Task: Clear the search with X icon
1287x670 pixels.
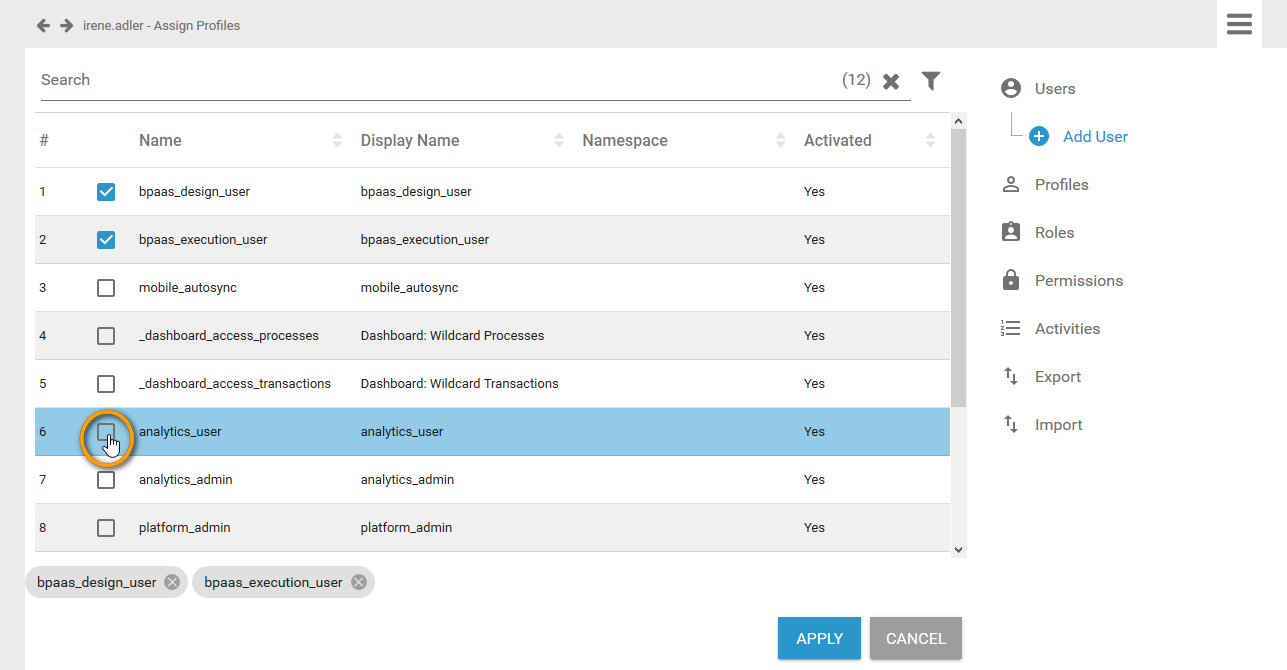Action: tap(891, 81)
